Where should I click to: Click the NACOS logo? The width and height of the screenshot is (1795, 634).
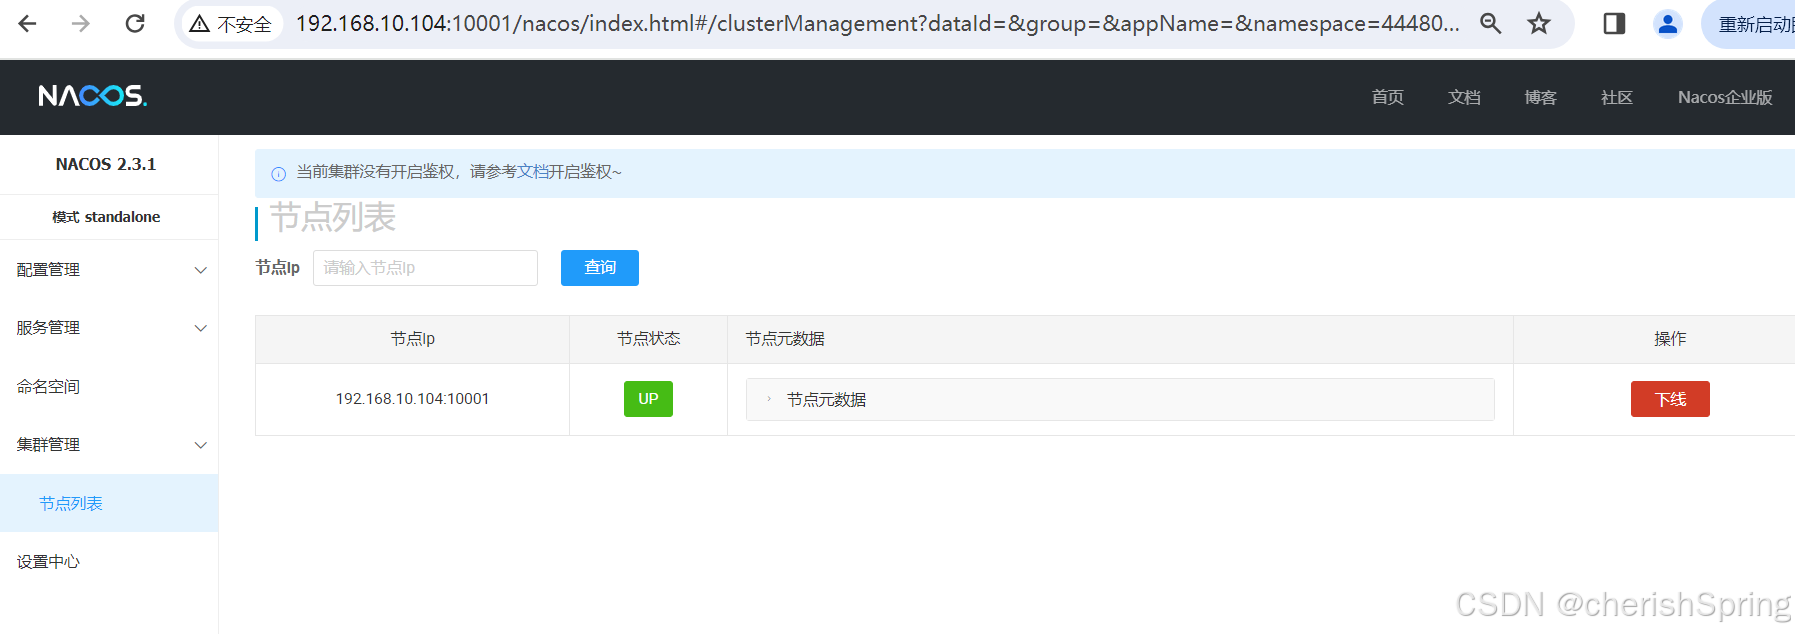pyautogui.click(x=92, y=96)
